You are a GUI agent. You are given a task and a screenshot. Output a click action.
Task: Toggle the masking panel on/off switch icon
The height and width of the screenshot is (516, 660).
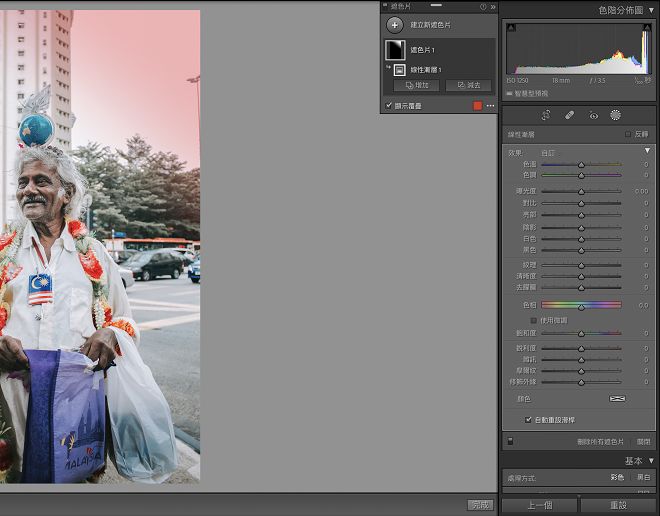[x=510, y=441]
